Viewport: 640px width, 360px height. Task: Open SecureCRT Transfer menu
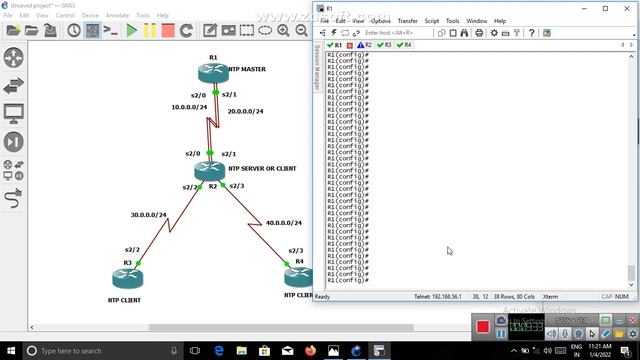pos(407,21)
